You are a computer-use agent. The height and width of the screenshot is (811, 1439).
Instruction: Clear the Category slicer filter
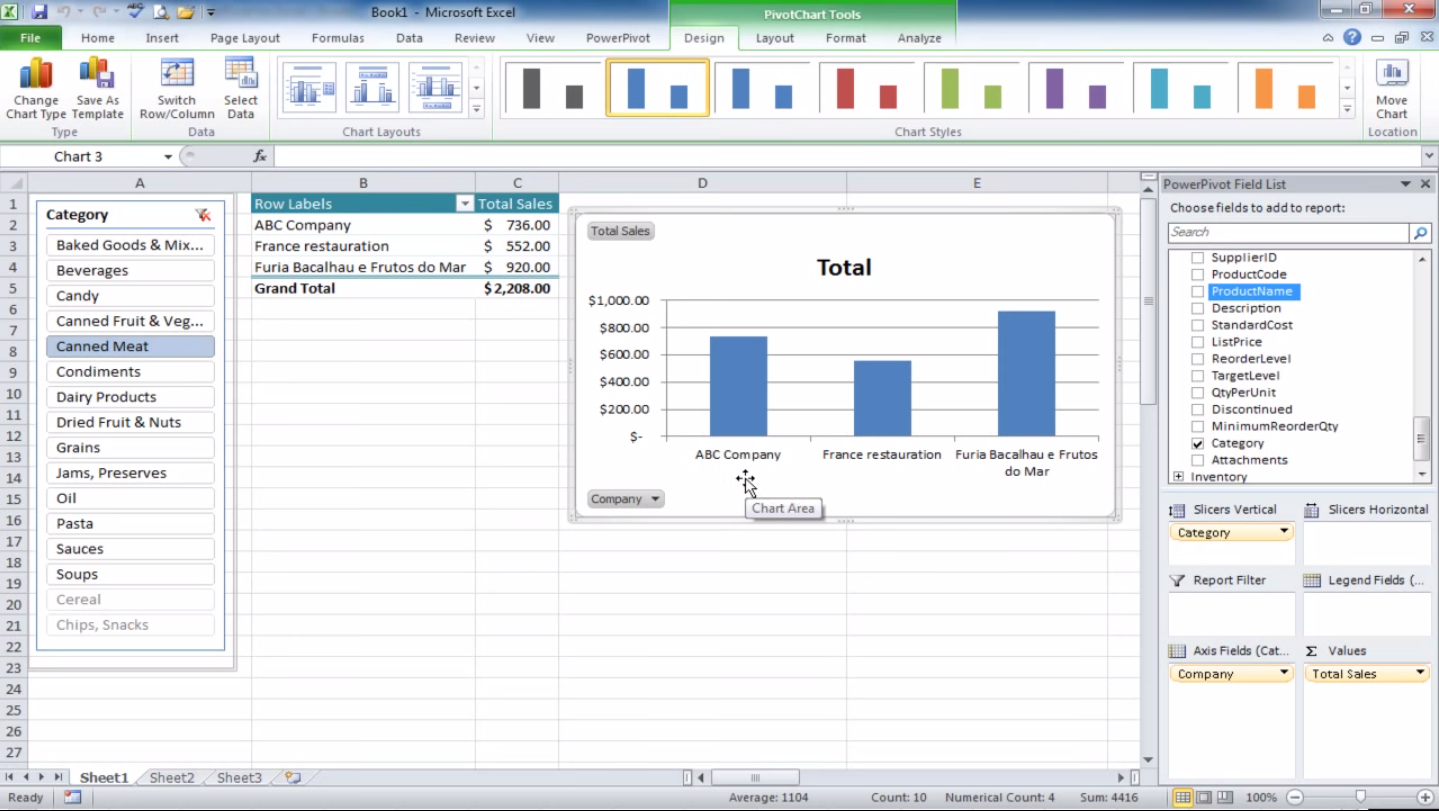(x=203, y=215)
